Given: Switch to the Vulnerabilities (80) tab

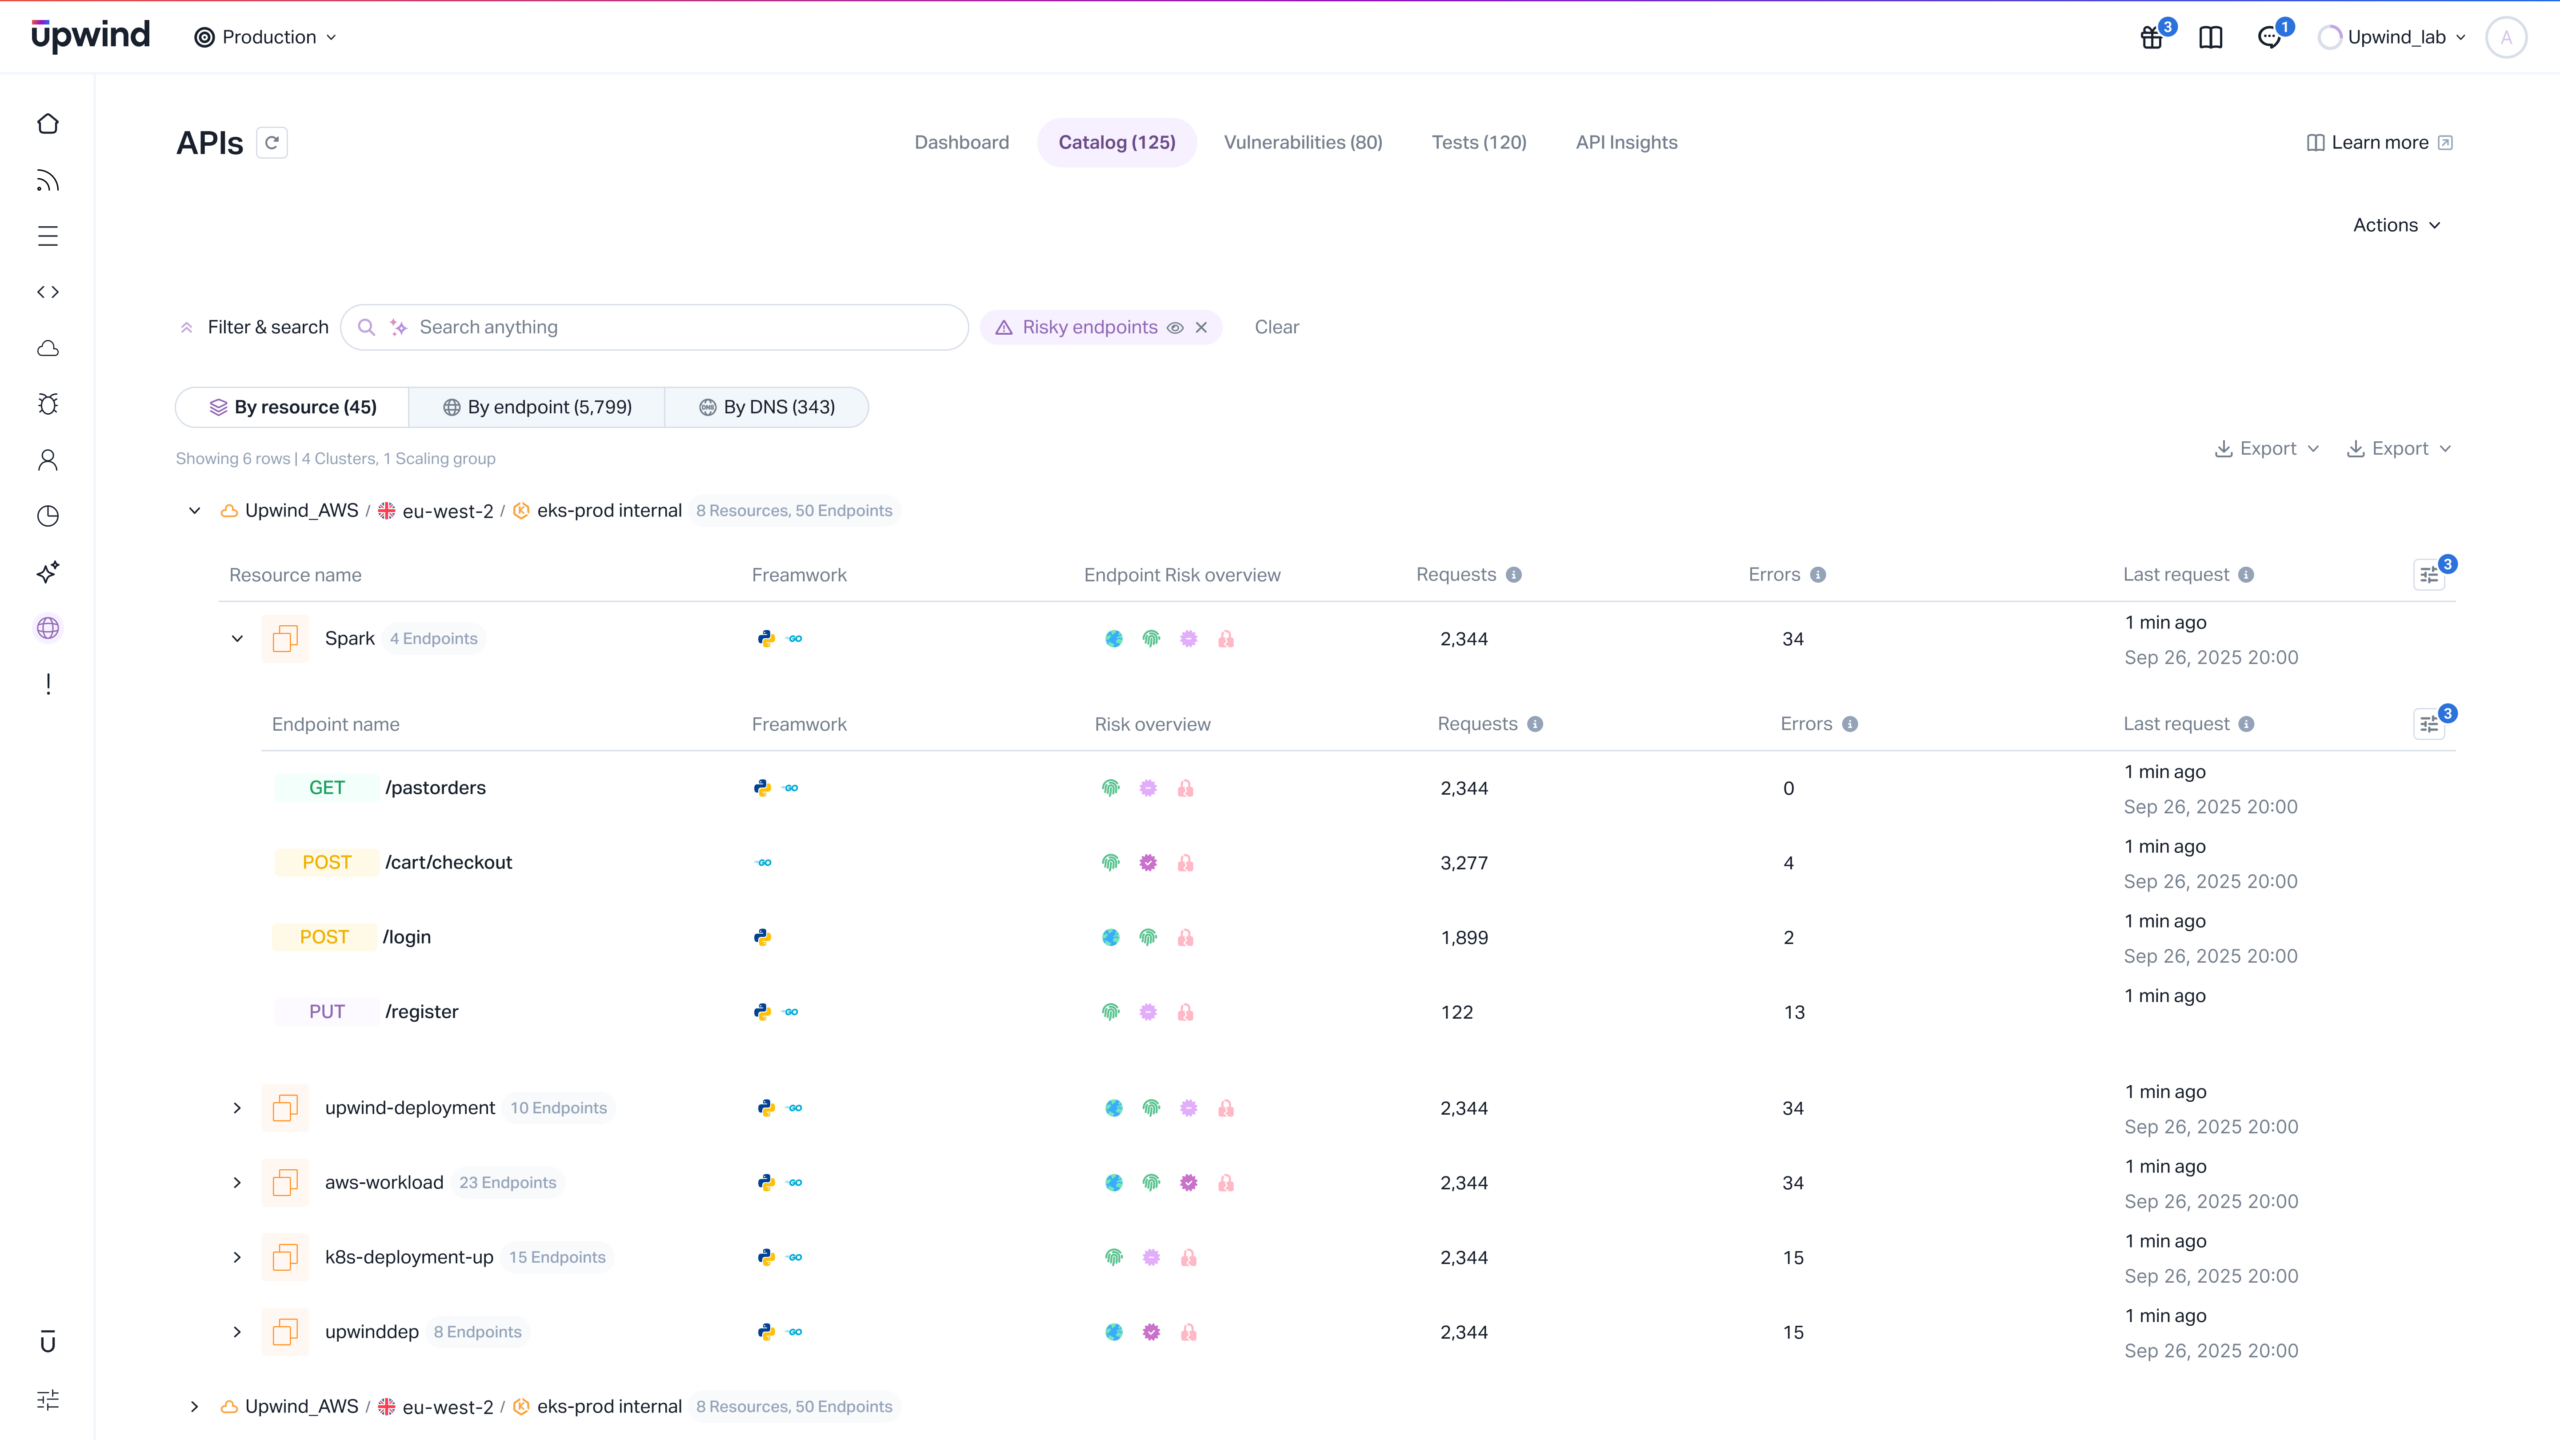Looking at the screenshot, I should click(1303, 142).
